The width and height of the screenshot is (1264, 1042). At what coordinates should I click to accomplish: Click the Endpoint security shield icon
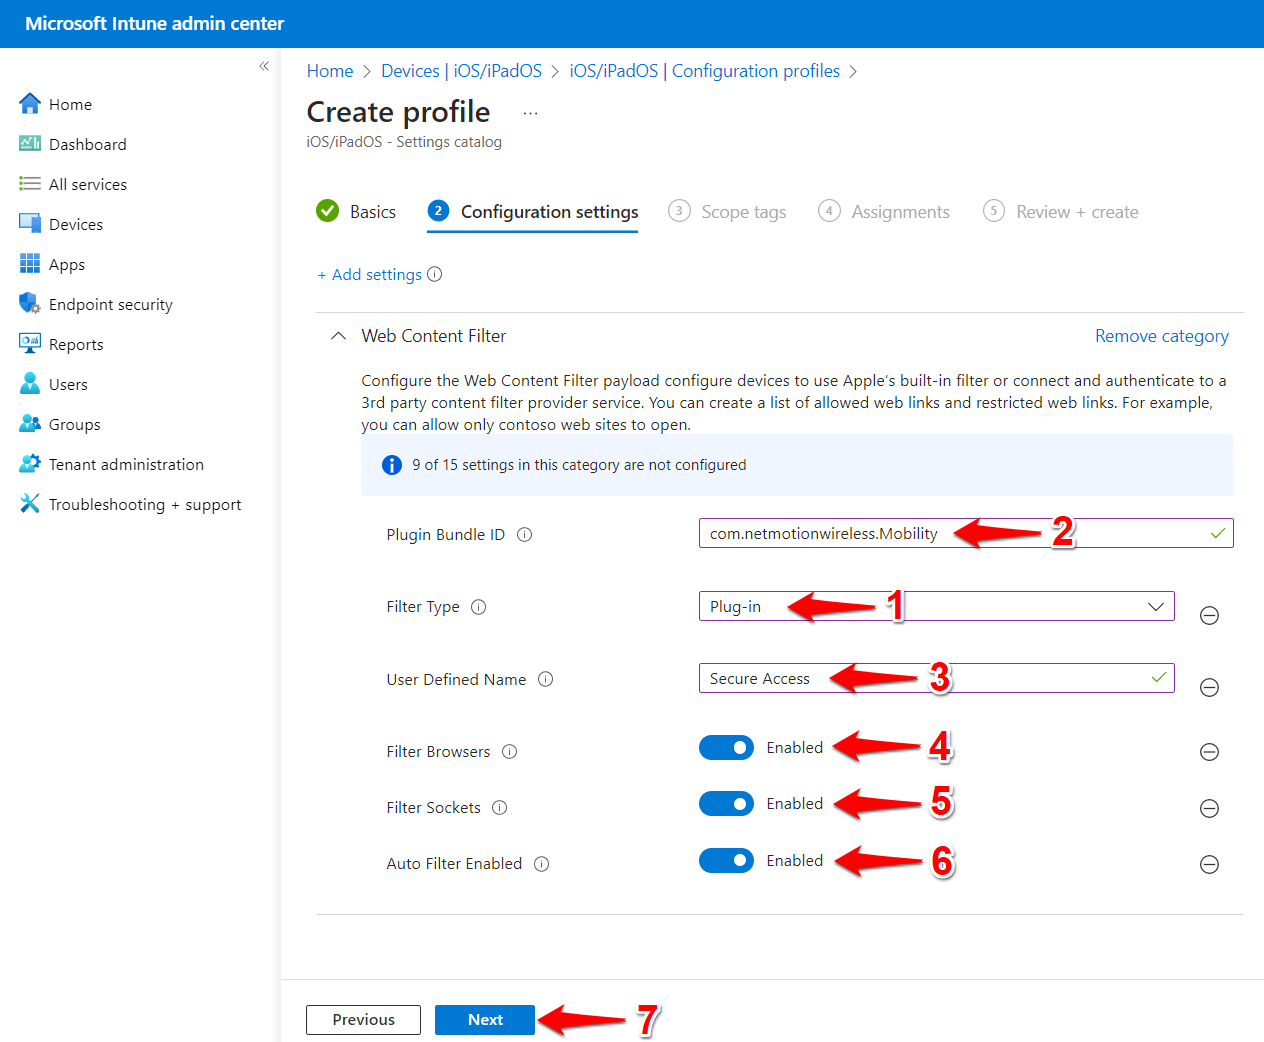coord(30,303)
